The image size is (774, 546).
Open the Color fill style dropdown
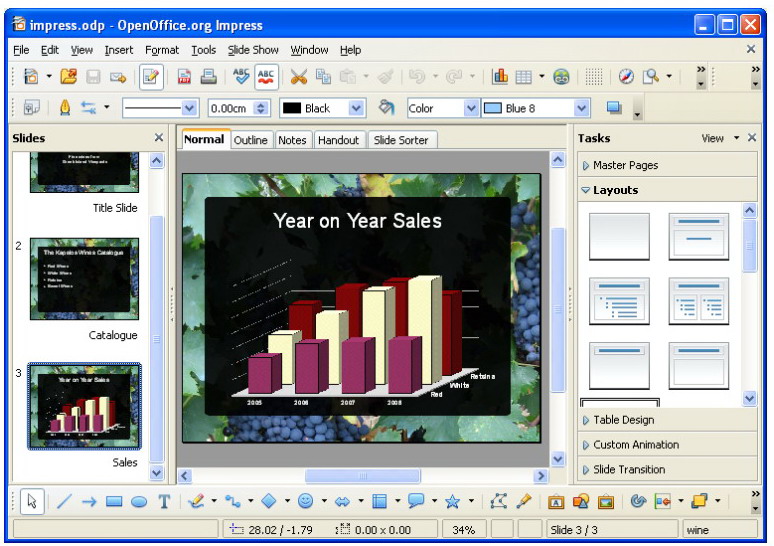471,108
